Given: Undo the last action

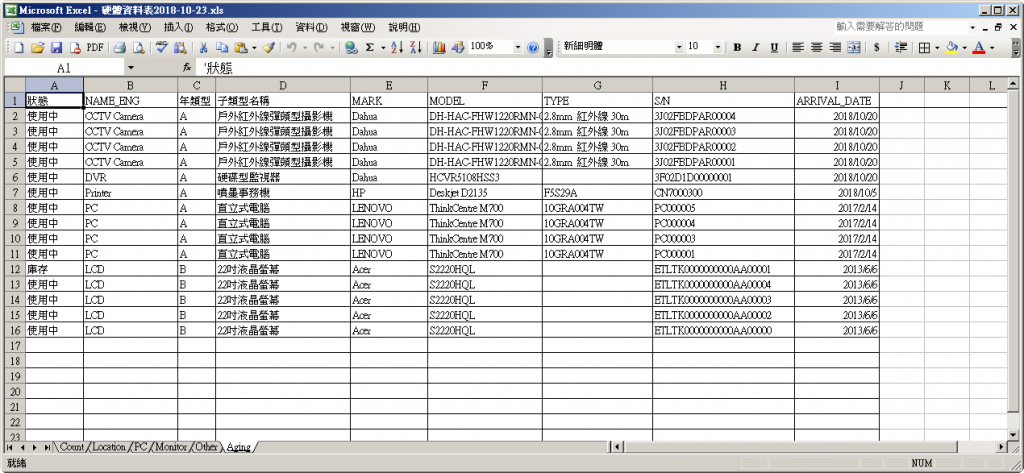Looking at the screenshot, I should pyautogui.click(x=292, y=48).
